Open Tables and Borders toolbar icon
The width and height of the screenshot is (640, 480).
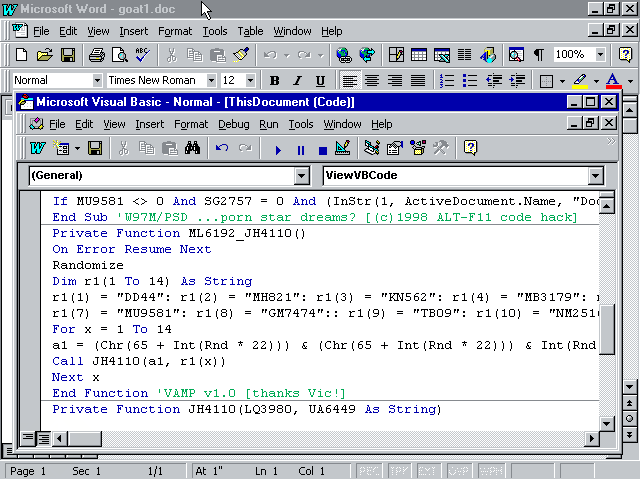click(396, 54)
